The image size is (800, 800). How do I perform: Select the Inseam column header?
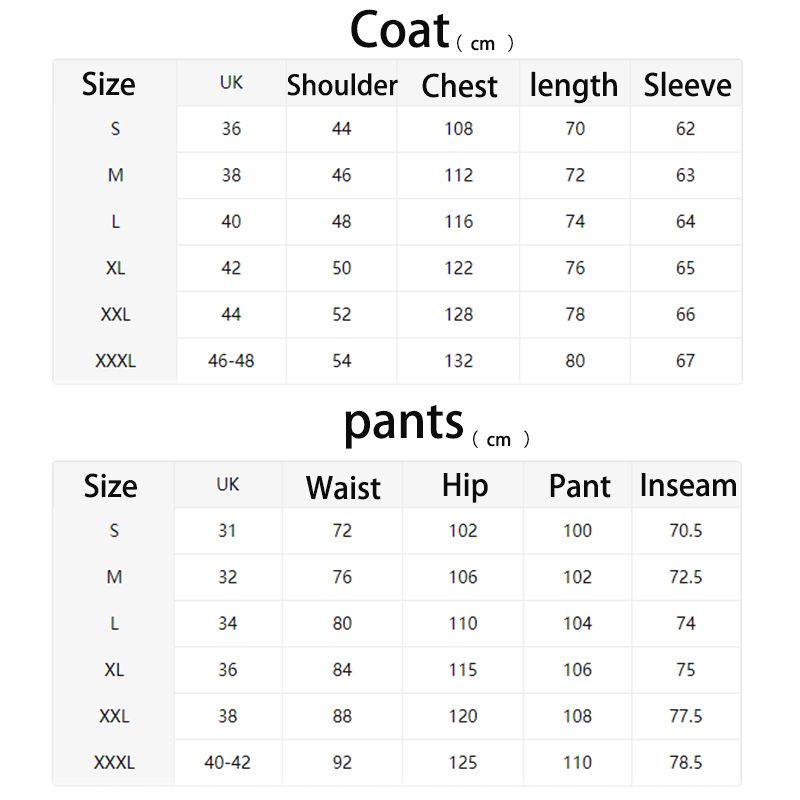click(688, 485)
